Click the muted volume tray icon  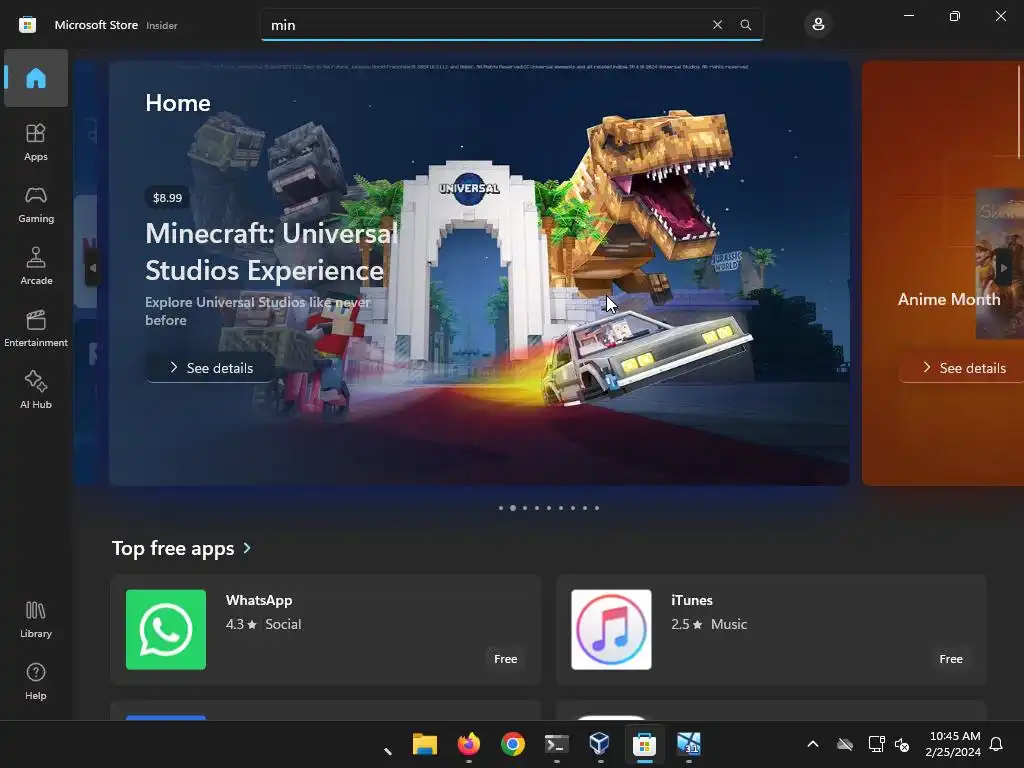coord(902,744)
